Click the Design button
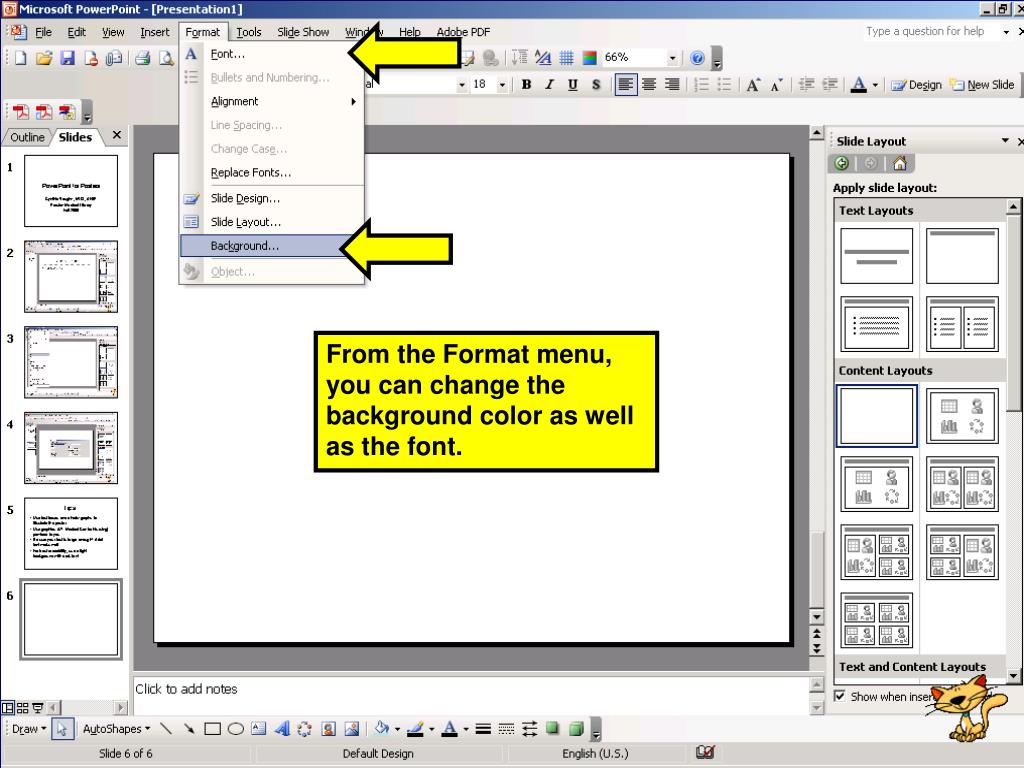 click(x=917, y=85)
